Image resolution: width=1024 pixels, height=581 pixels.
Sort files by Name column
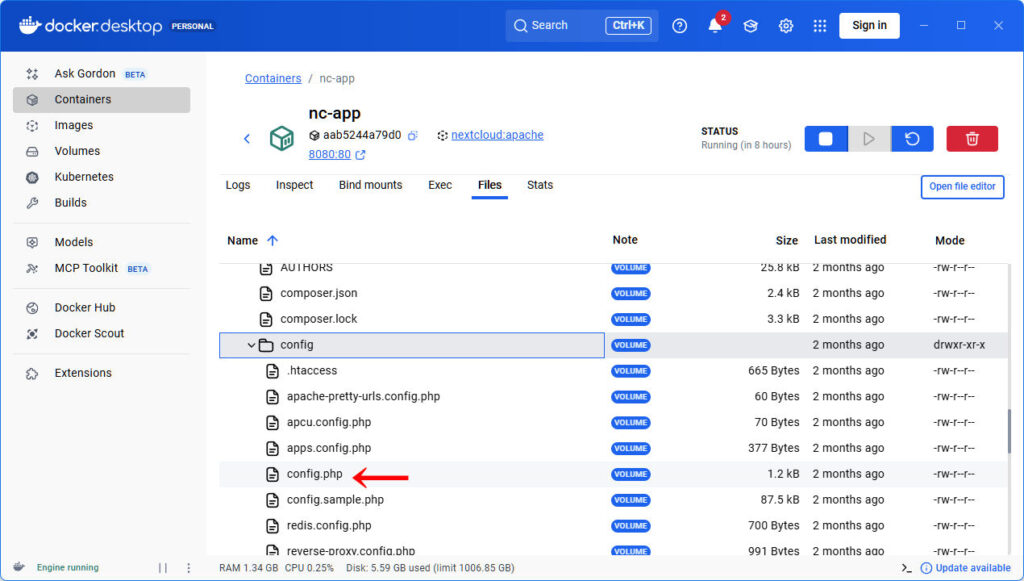point(243,240)
